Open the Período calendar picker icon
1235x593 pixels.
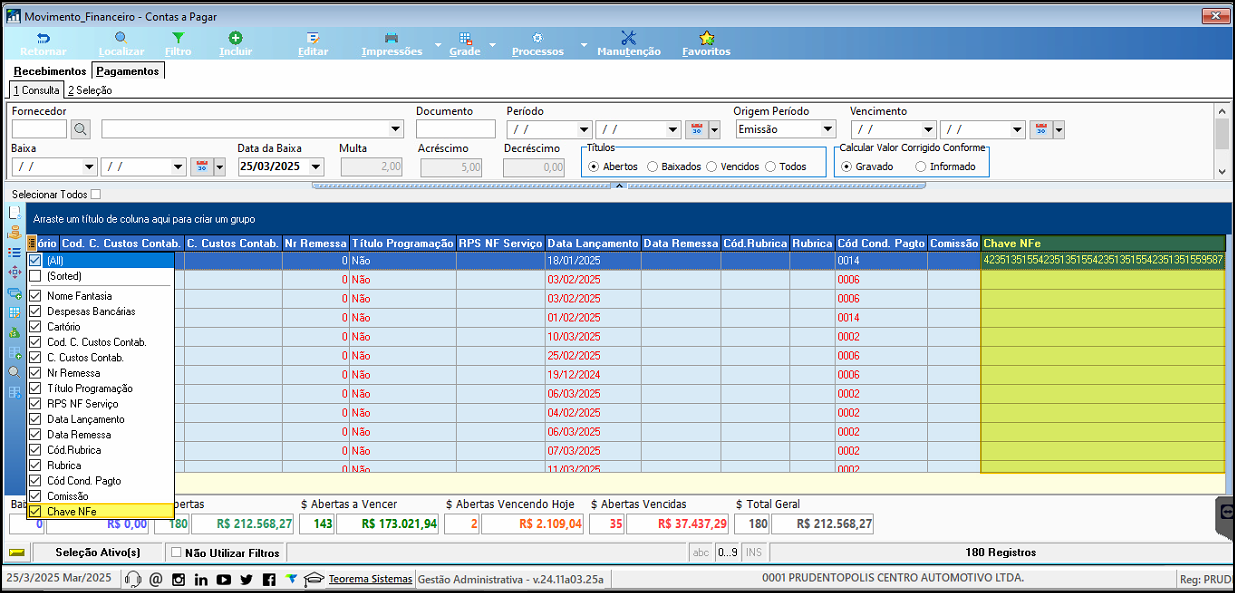click(697, 129)
